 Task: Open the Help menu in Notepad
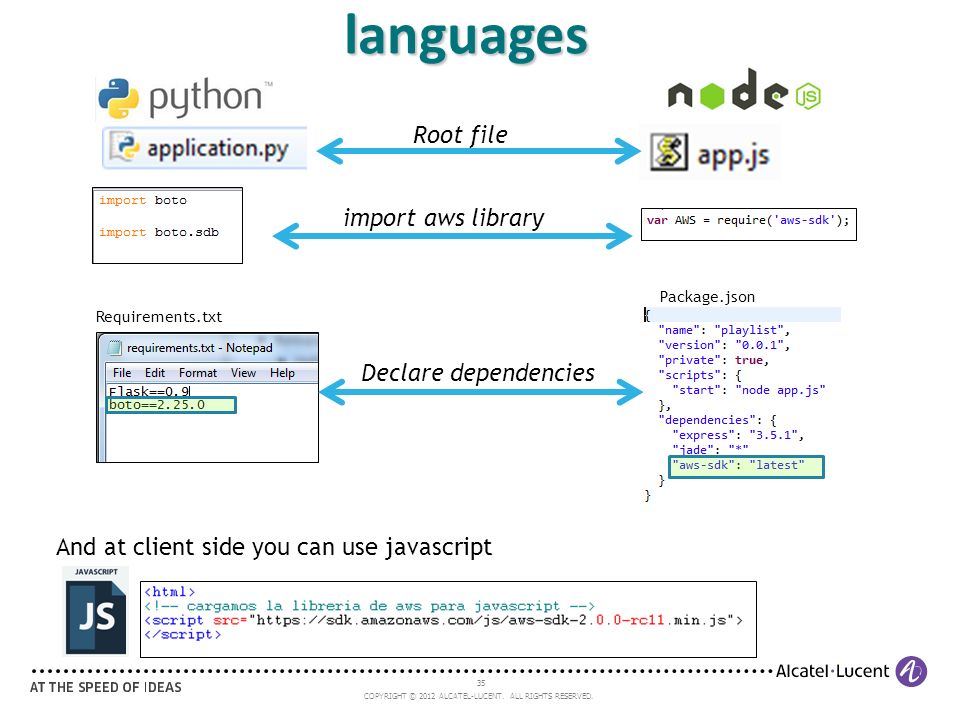282,373
